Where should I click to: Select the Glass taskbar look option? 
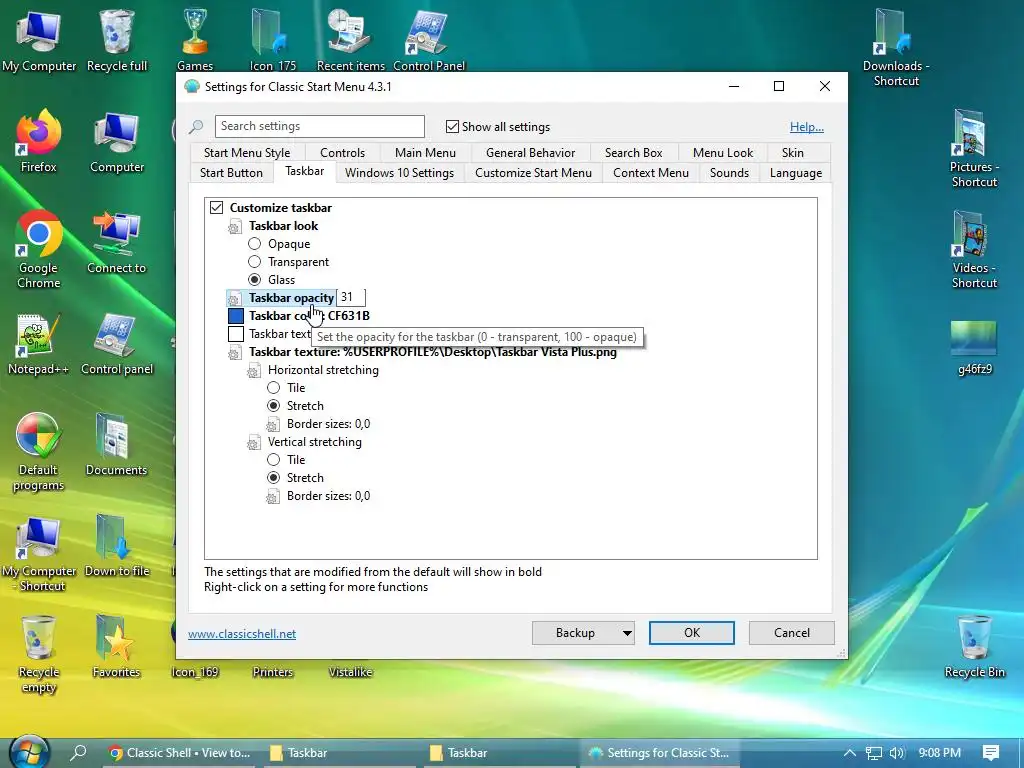(255, 280)
